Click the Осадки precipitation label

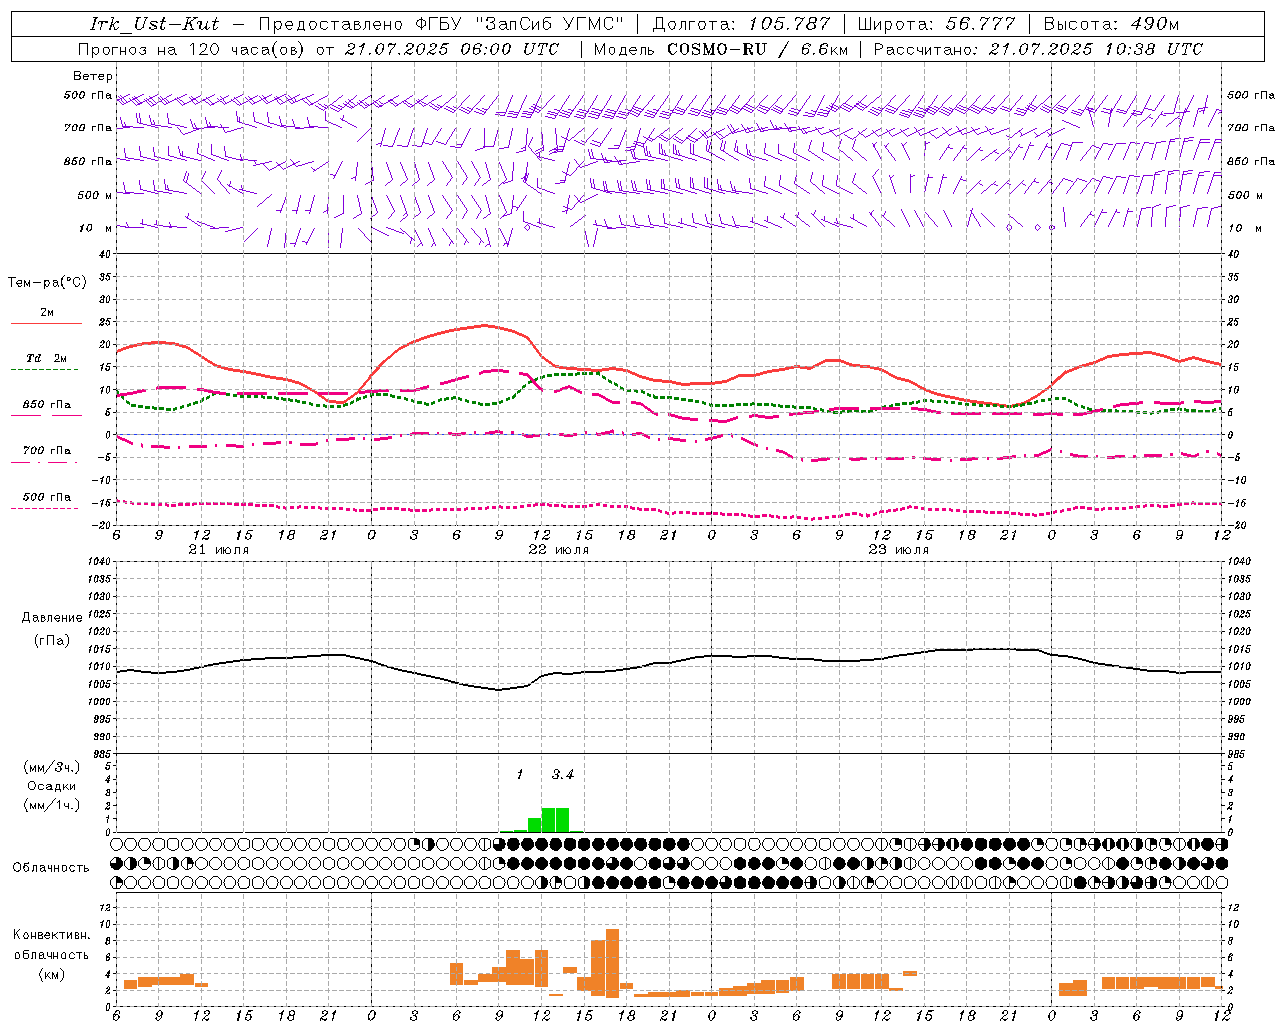(51, 786)
